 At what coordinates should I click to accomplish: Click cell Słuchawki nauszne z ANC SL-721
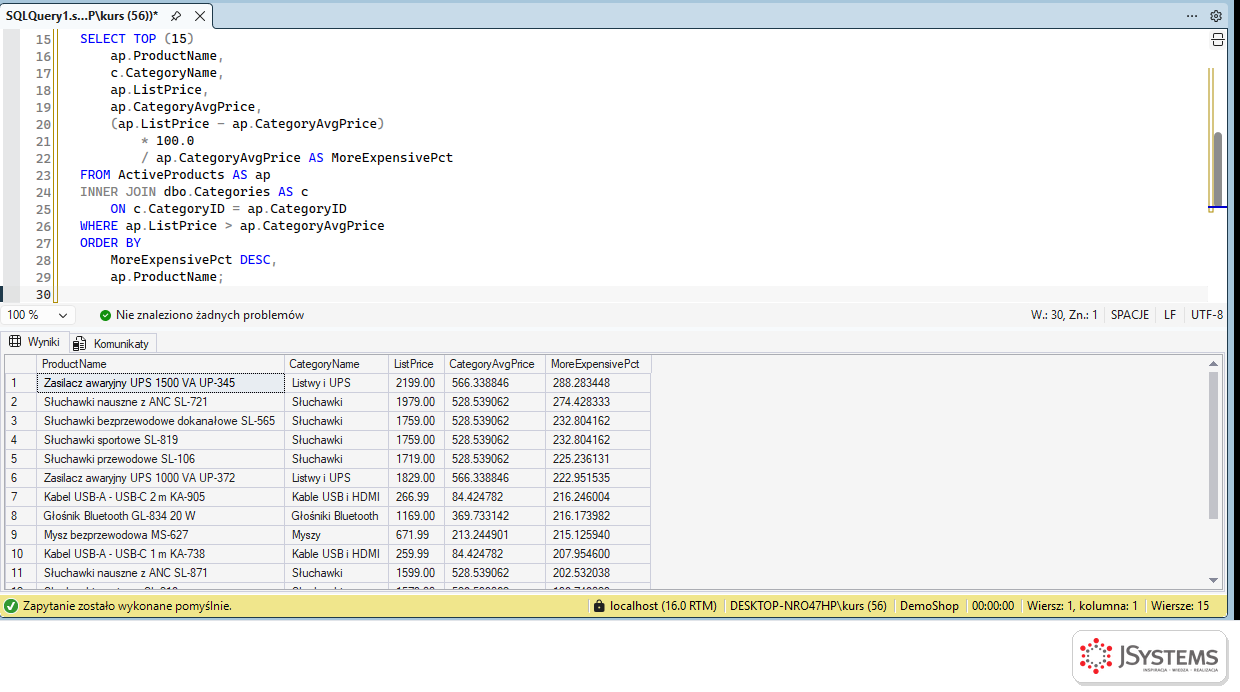(x=161, y=402)
